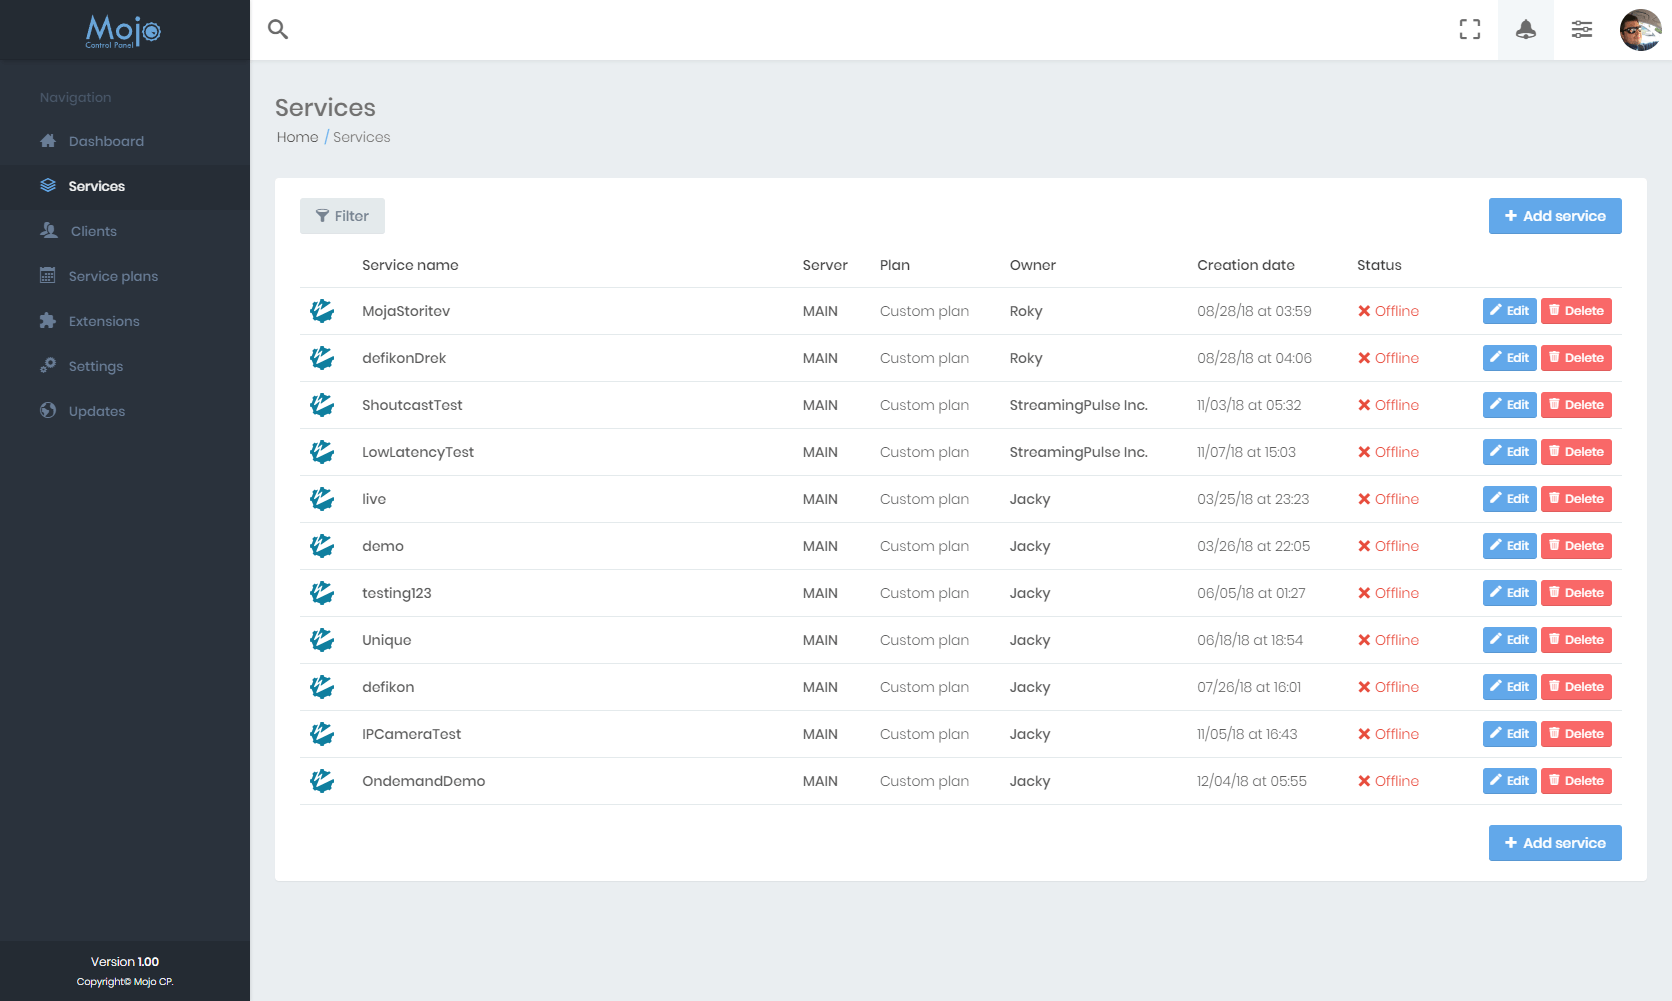Open the Updates globe icon

47,411
